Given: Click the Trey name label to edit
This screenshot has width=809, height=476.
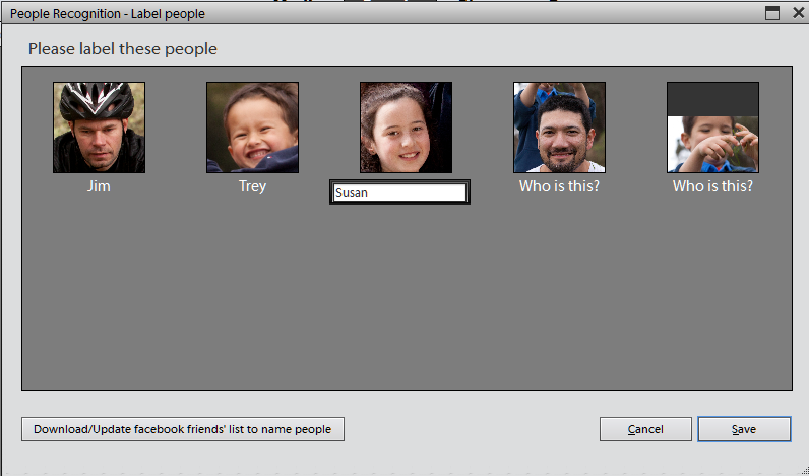Looking at the screenshot, I should point(252,186).
